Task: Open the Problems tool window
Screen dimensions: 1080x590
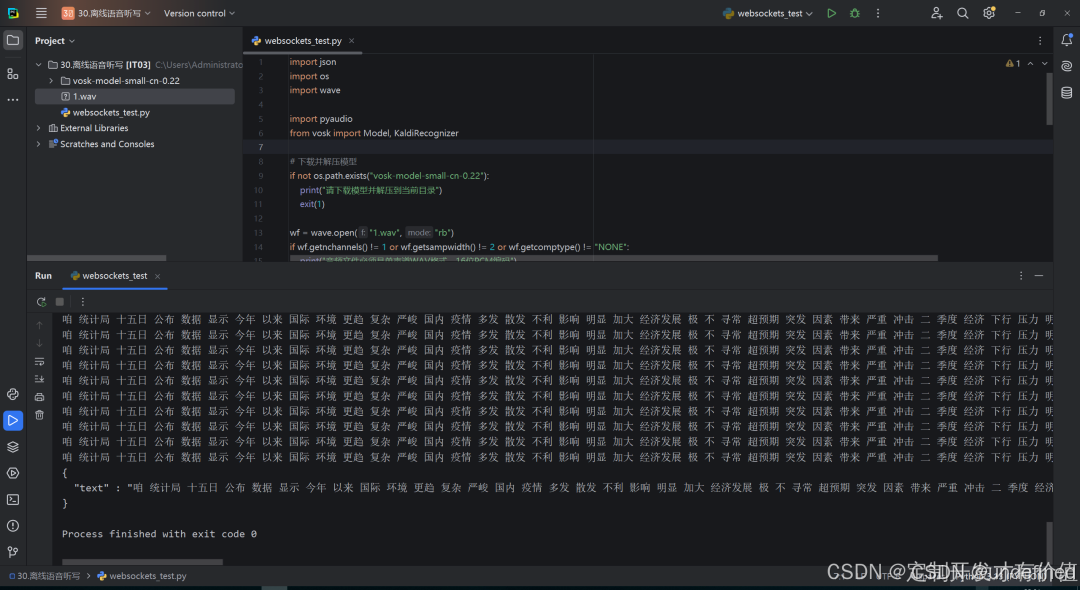Action: (x=12, y=525)
